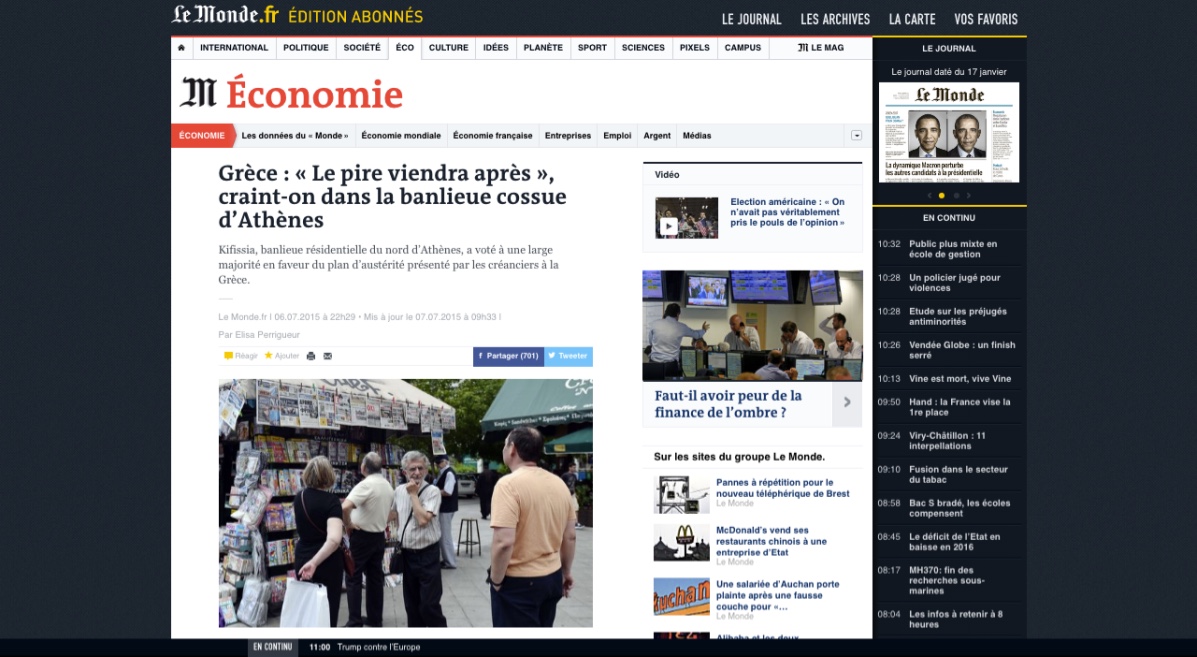The width and height of the screenshot is (1197, 657).
Task: Open the McDonald's article thumbnail
Action: (682, 543)
